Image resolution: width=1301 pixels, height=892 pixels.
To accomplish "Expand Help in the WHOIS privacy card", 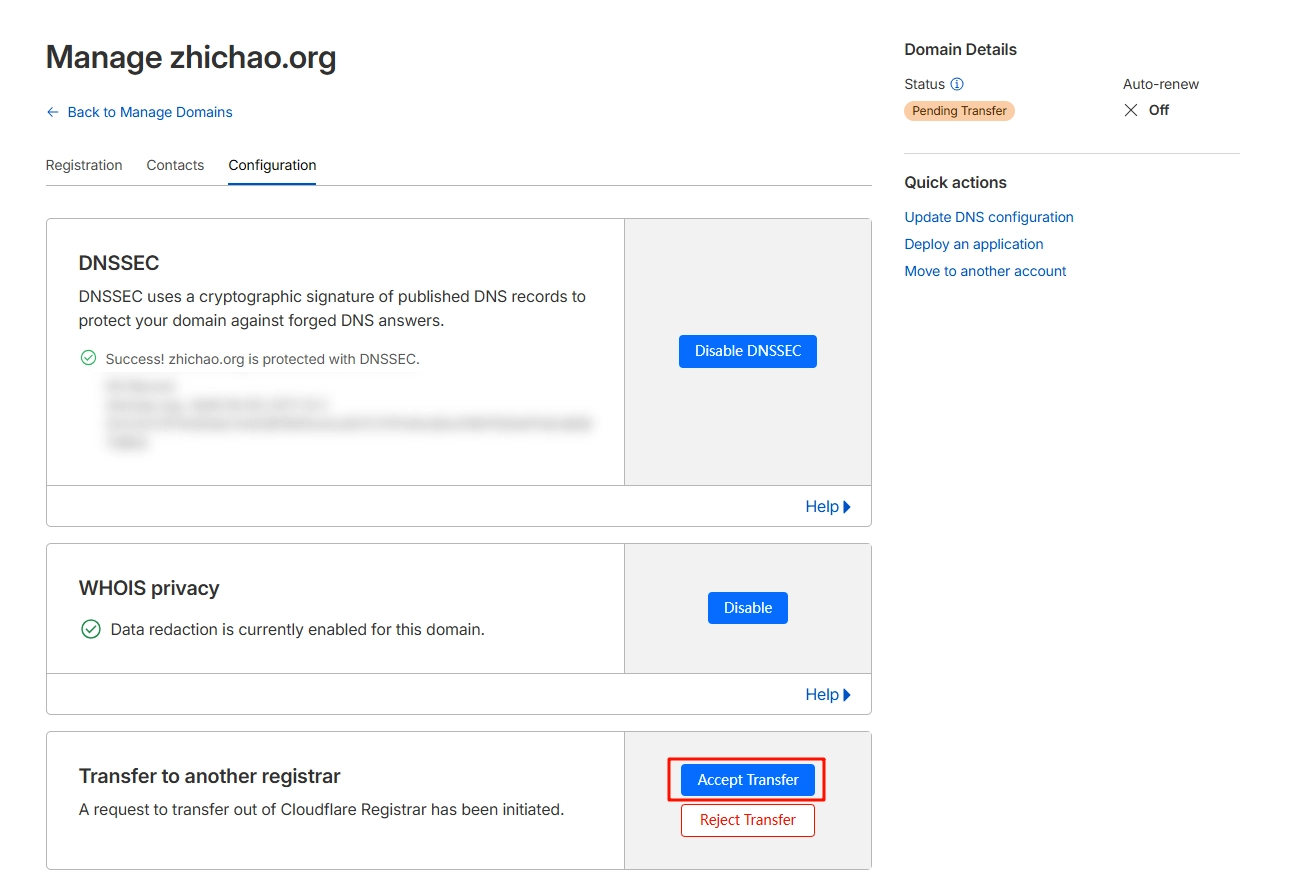I will tap(827, 695).
